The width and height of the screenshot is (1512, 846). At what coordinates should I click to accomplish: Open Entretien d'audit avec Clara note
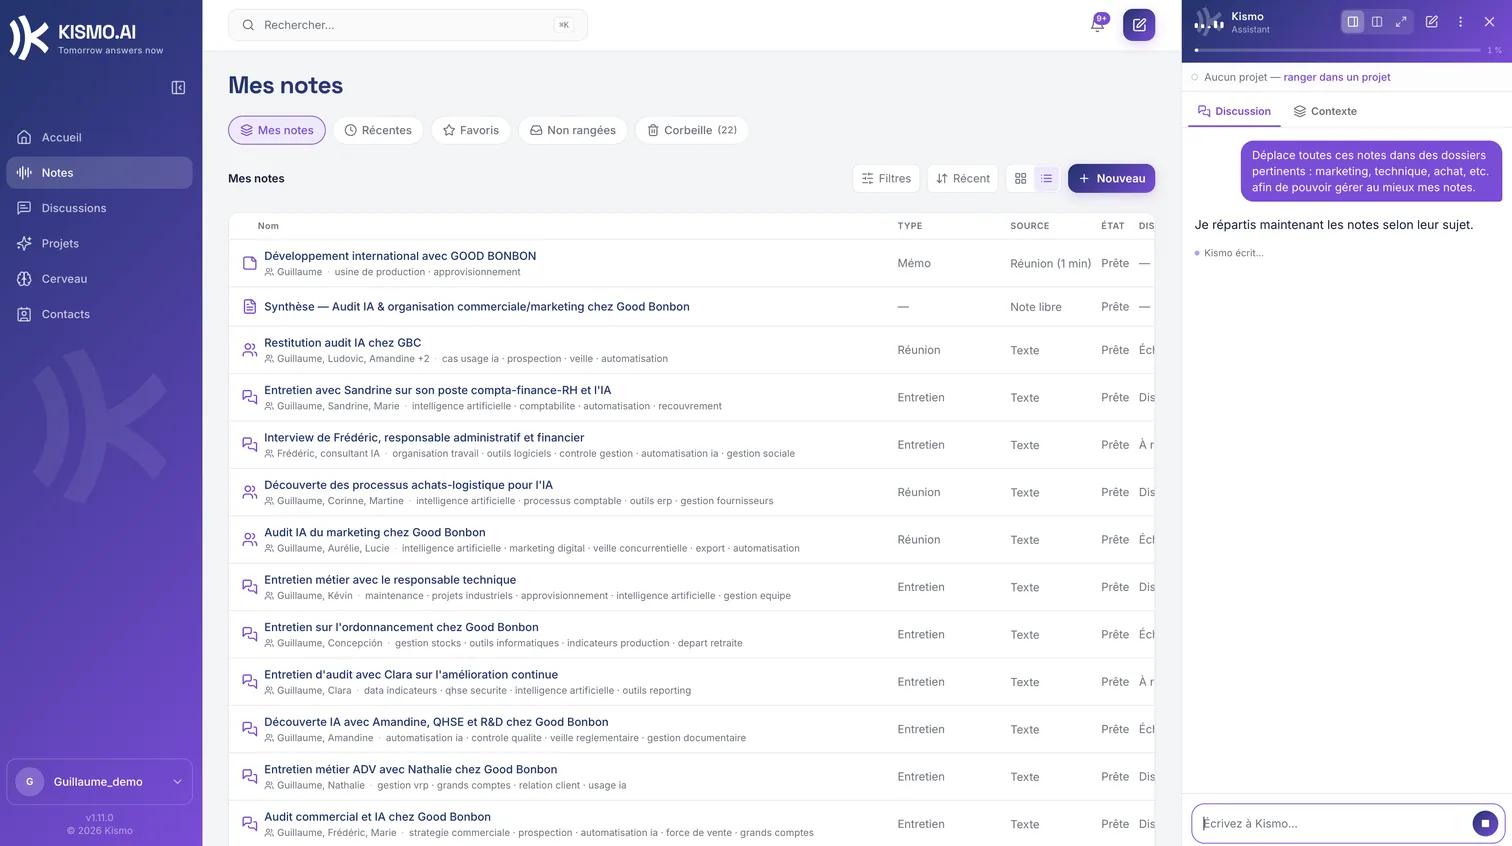tap(411, 674)
